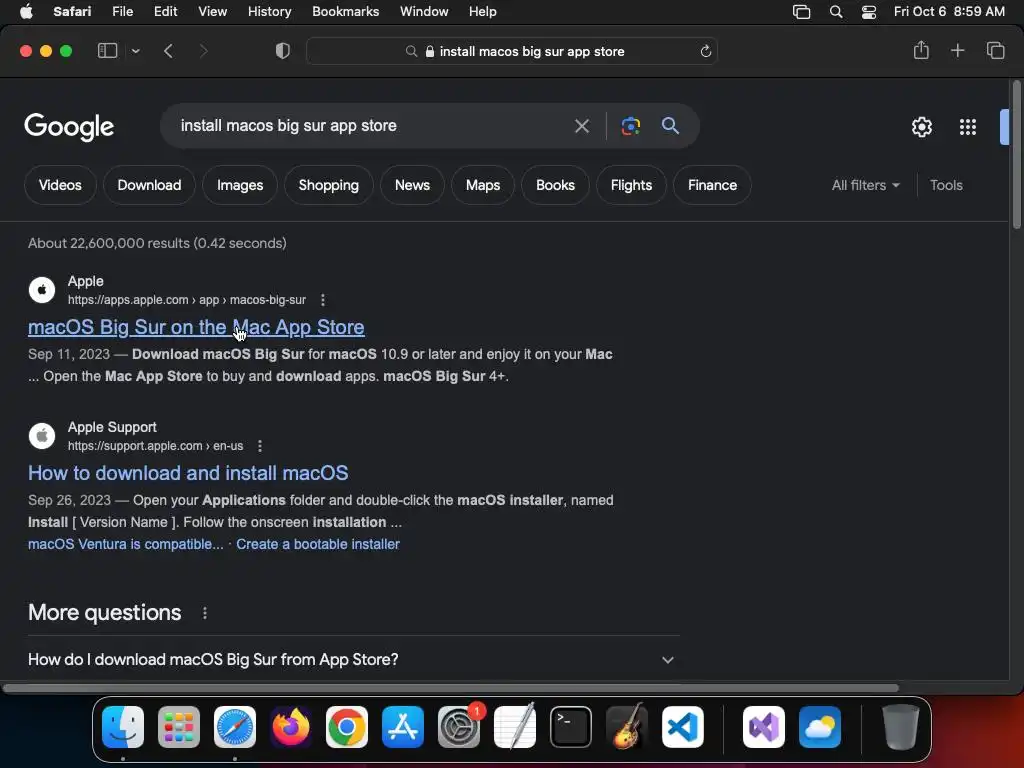This screenshot has height=768, width=1024.
Task: Open macOS Ventura is compatible sublink
Action: [125, 545]
